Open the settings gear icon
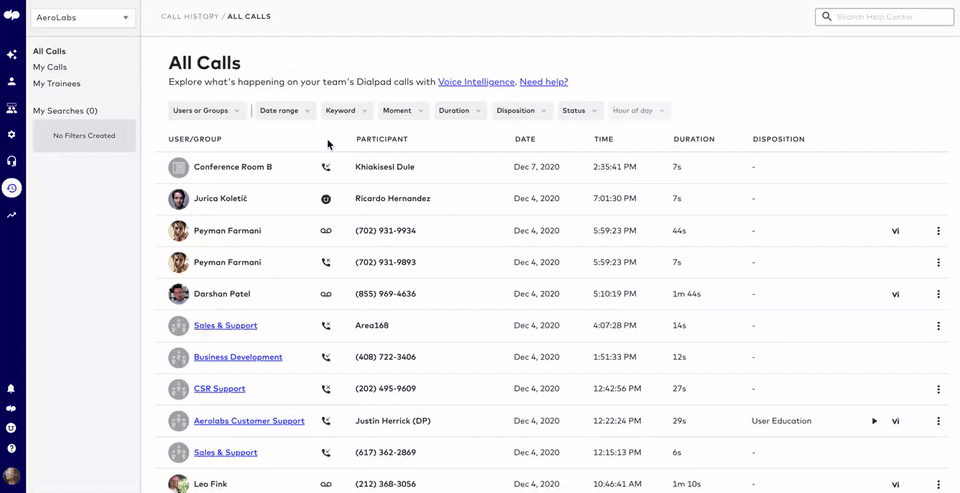 tap(12, 134)
